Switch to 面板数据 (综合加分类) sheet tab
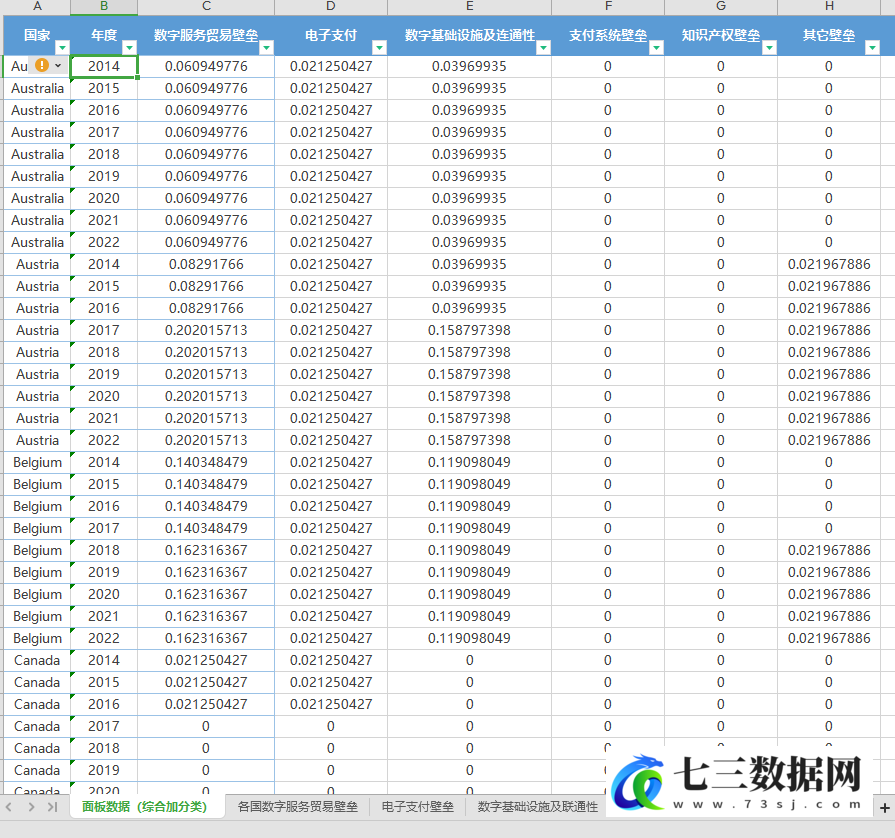The width and height of the screenshot is (895, 838). (x=144, y=807)
